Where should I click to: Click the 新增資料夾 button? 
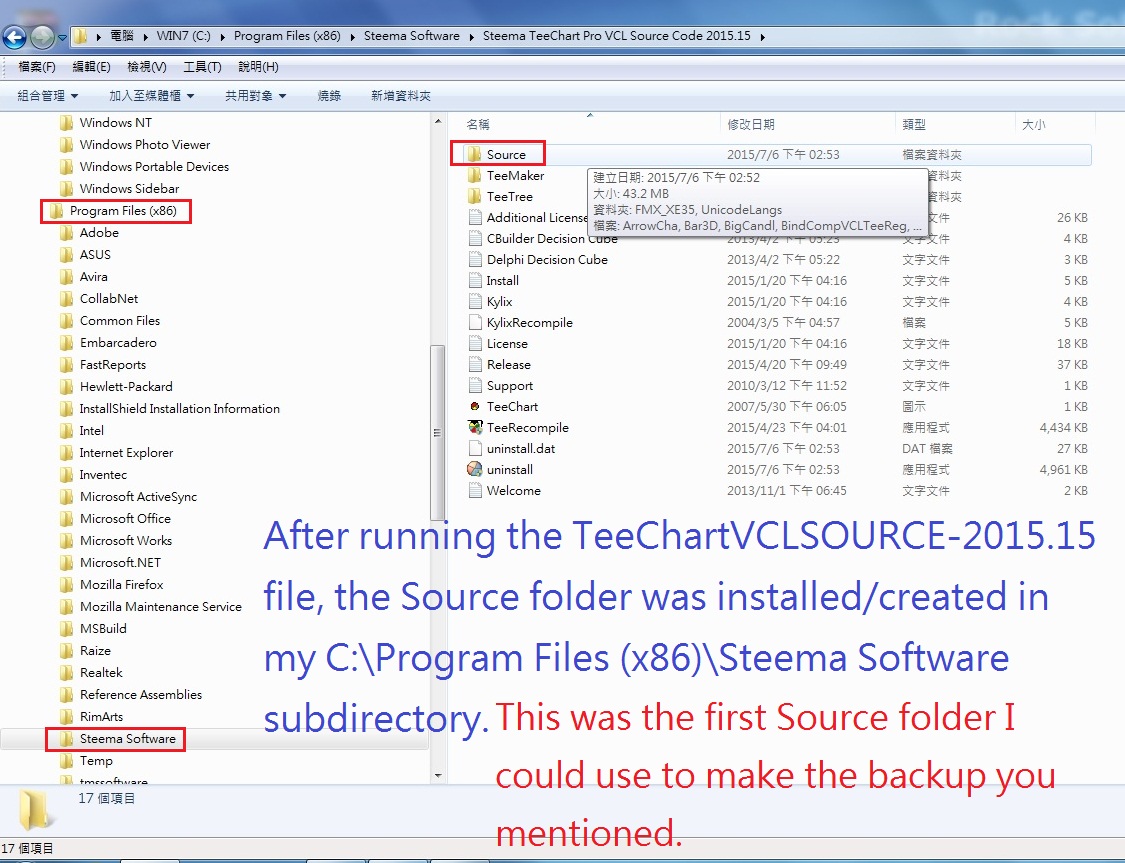coord(400,95)
